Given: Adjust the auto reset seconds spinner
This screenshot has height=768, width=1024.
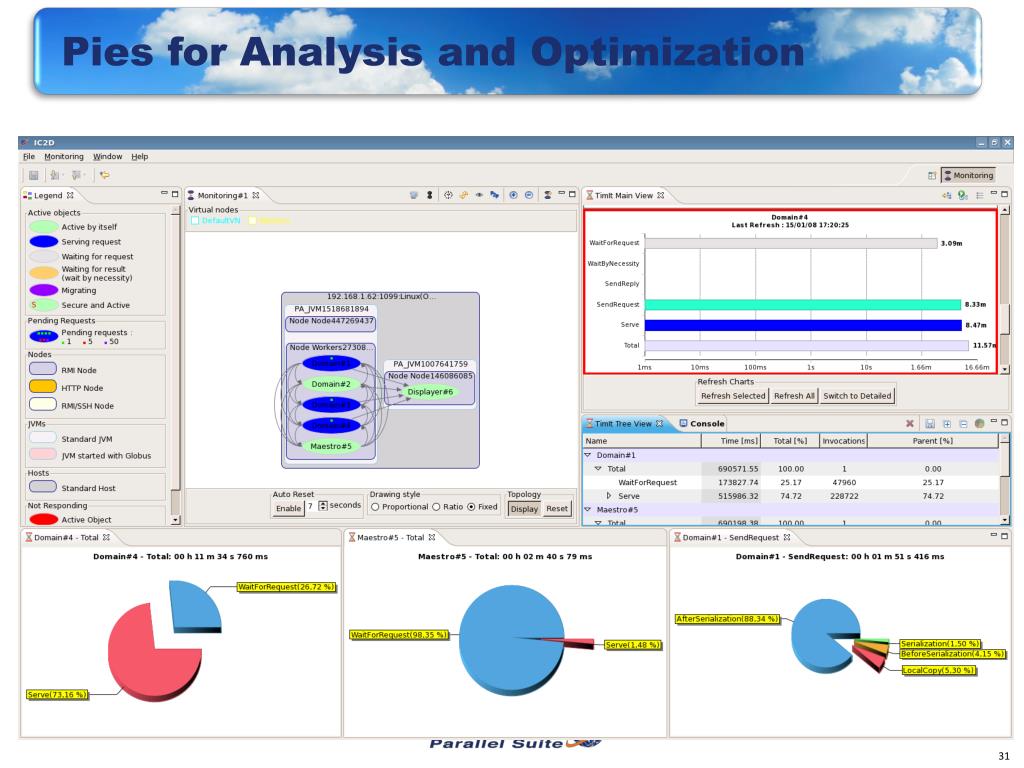Looking at the screenshot, I should (323, 505).
